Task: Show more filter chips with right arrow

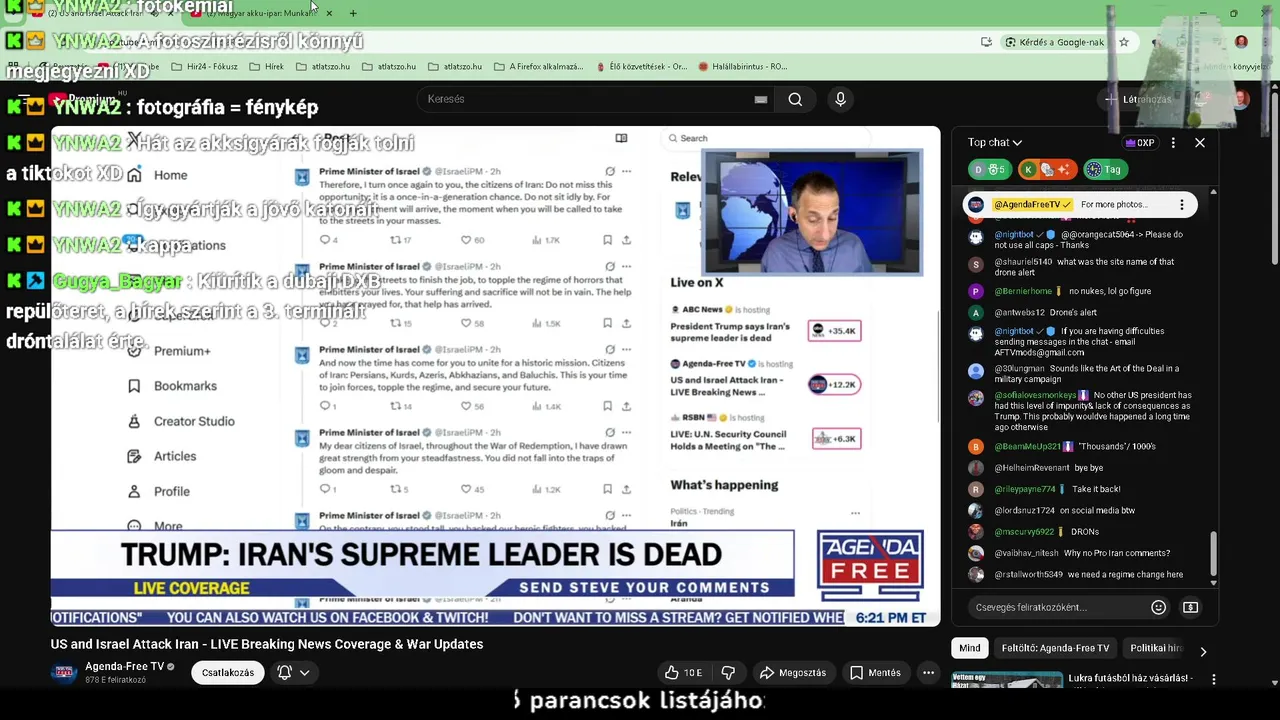Action: (1203, 651)
